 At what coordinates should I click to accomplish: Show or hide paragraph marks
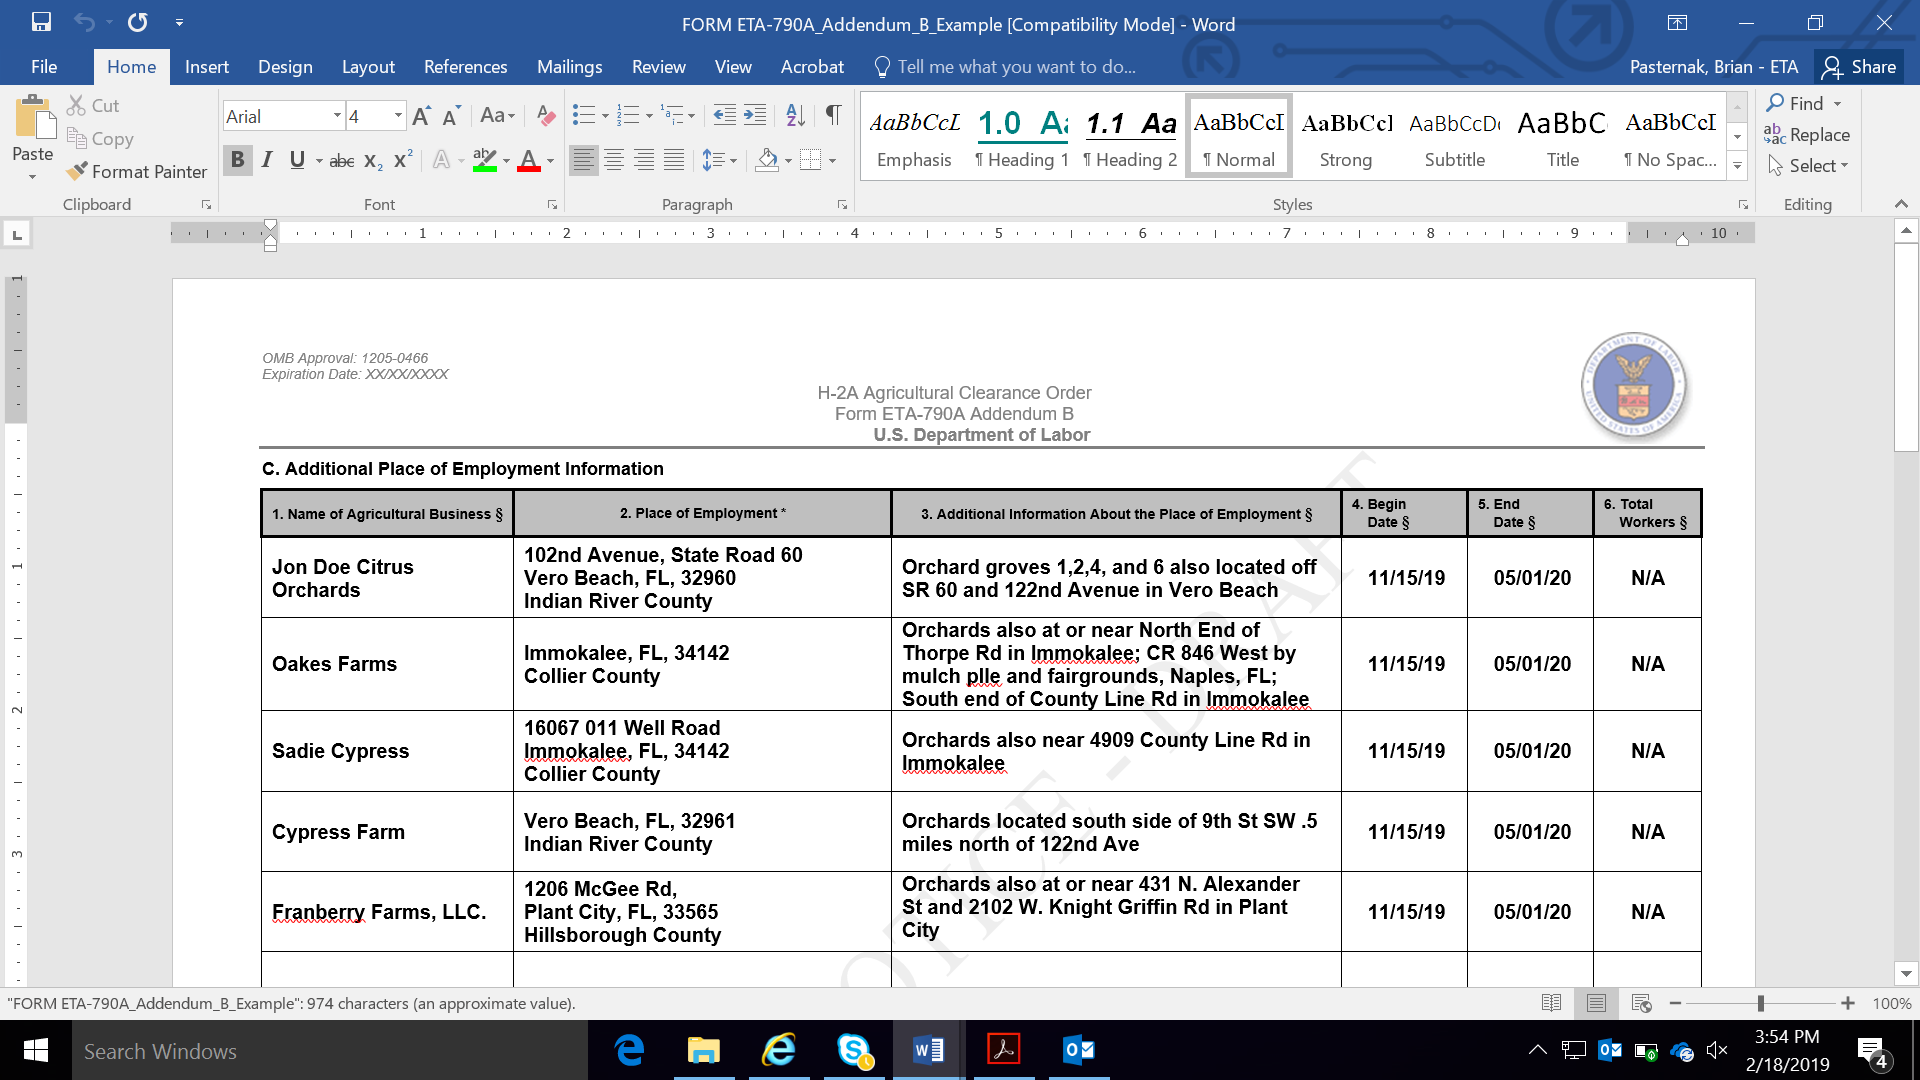click(833, 116)
